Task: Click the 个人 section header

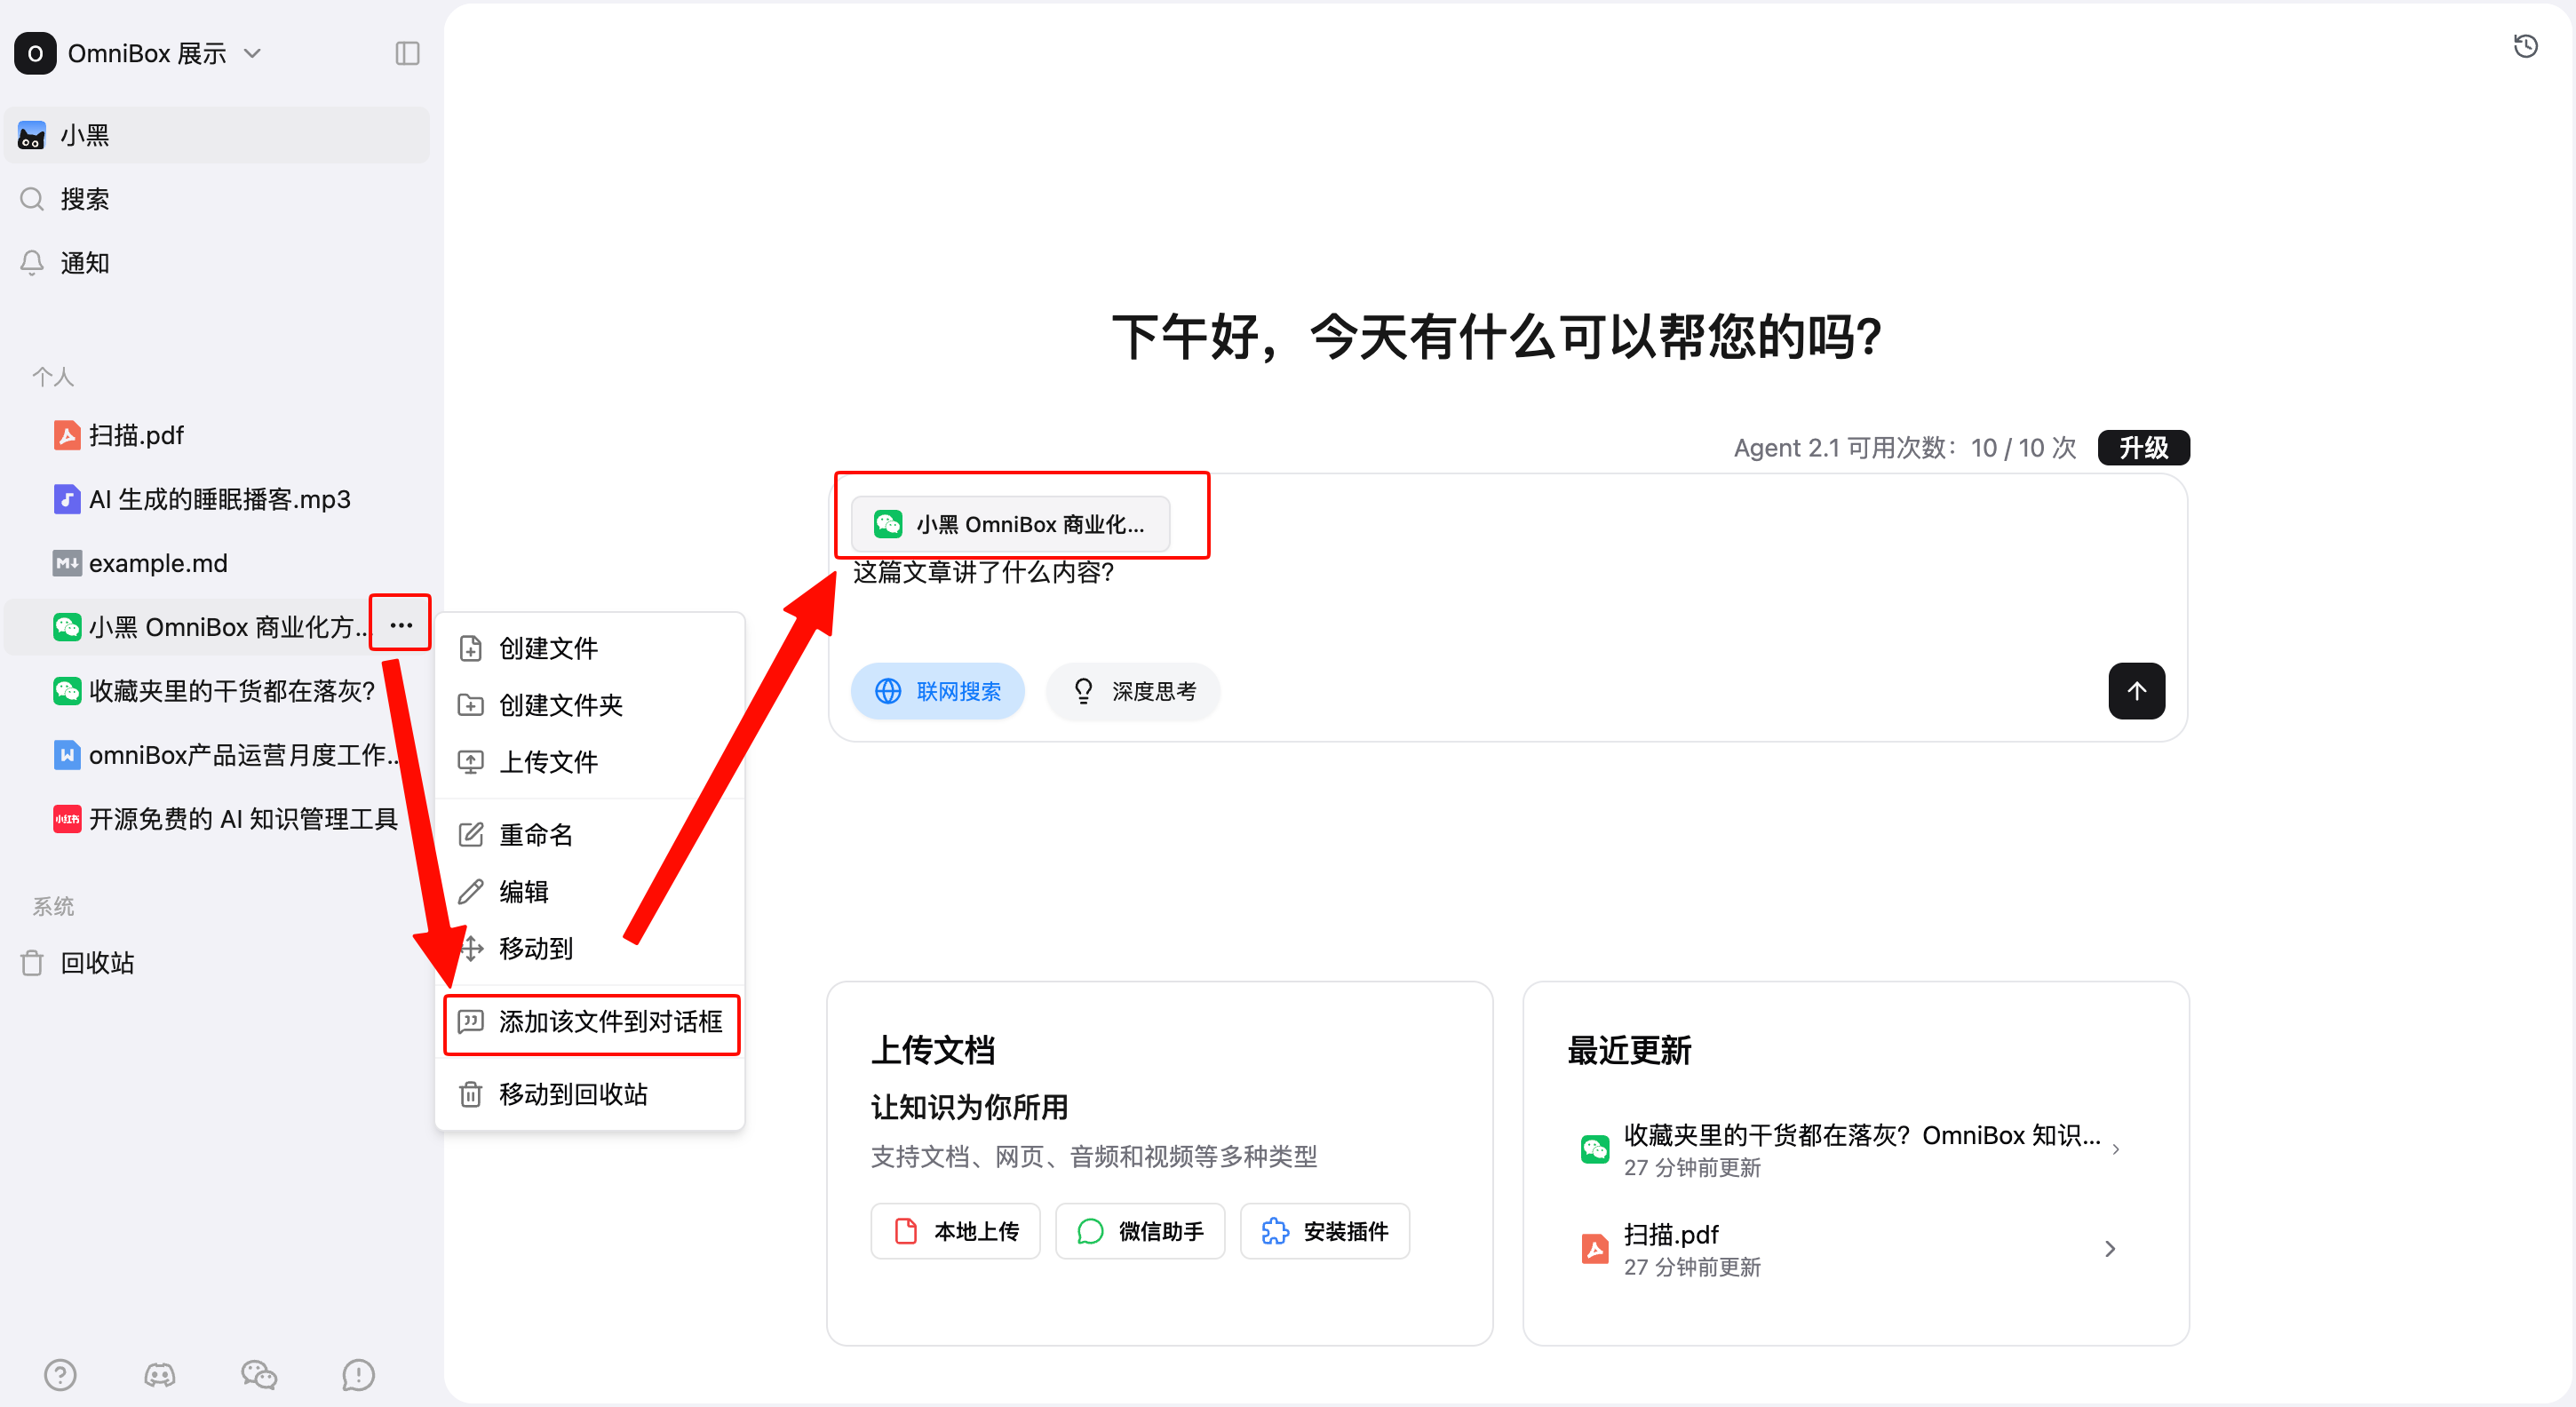Action: tap(53, 377)
